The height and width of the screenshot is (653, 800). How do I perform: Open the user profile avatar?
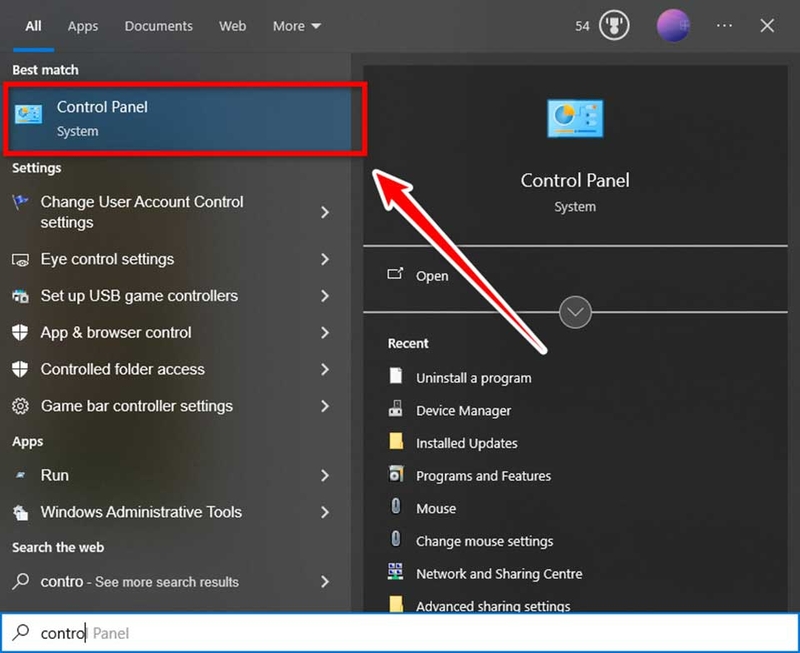tap(673, 26)
